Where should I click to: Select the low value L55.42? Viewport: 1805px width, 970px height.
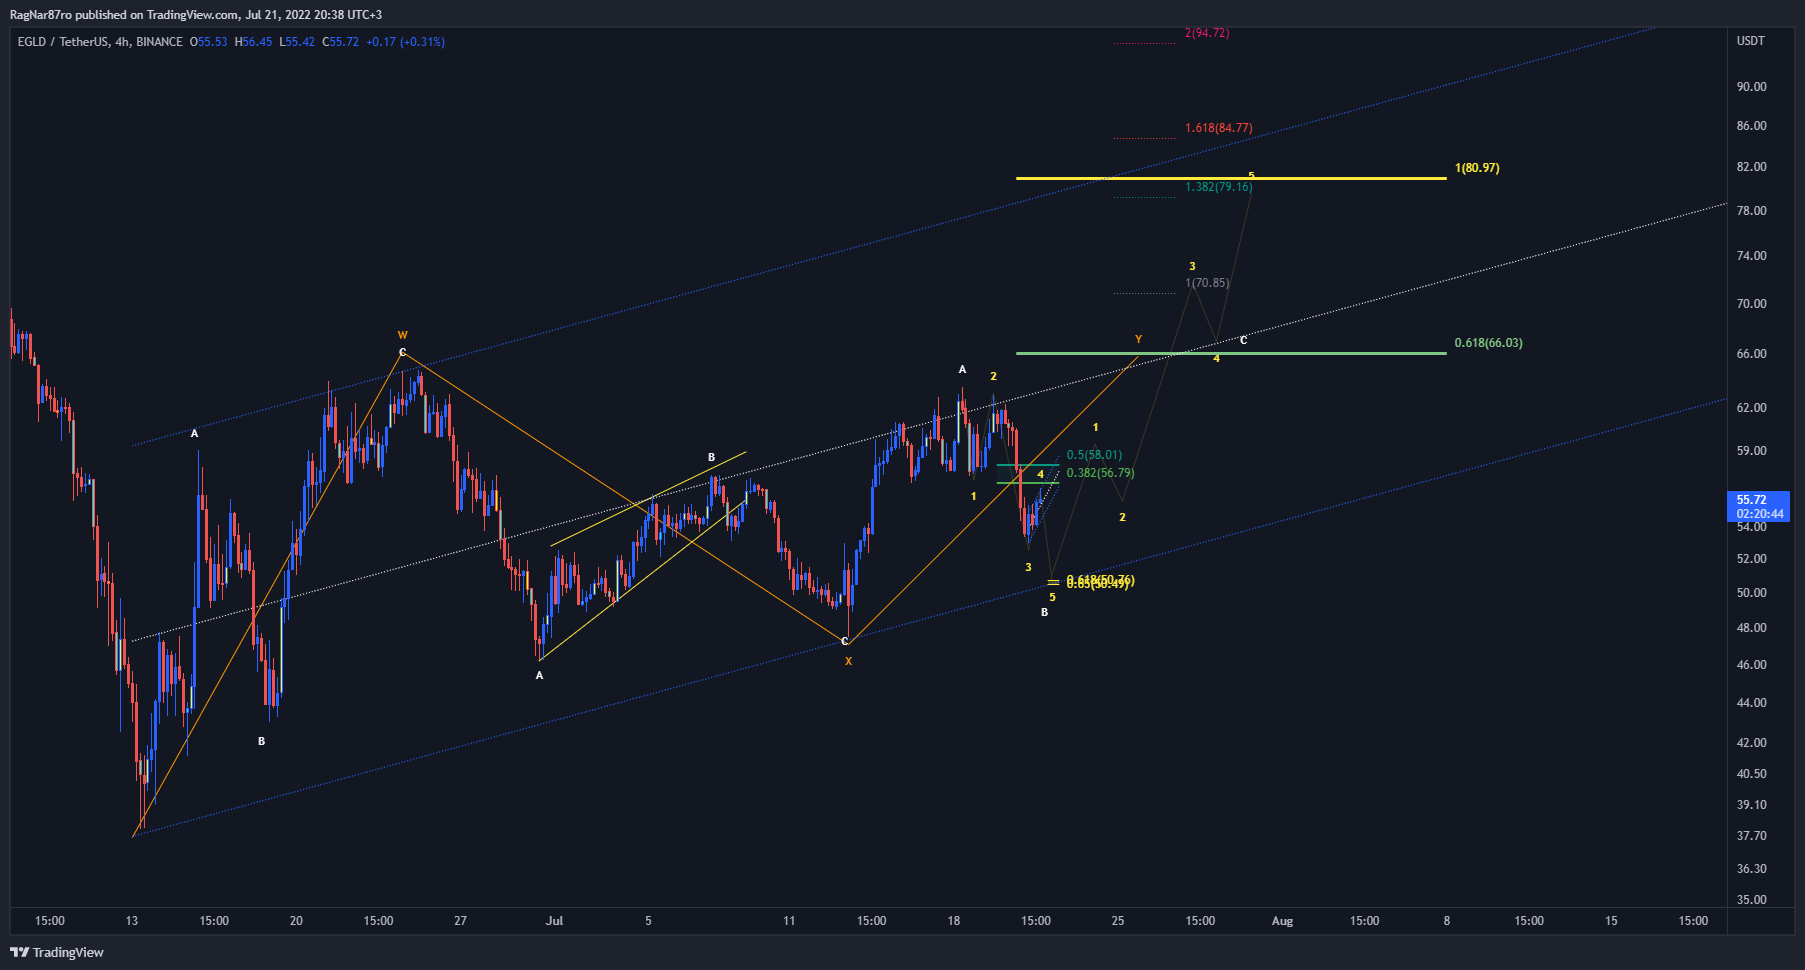297,42
